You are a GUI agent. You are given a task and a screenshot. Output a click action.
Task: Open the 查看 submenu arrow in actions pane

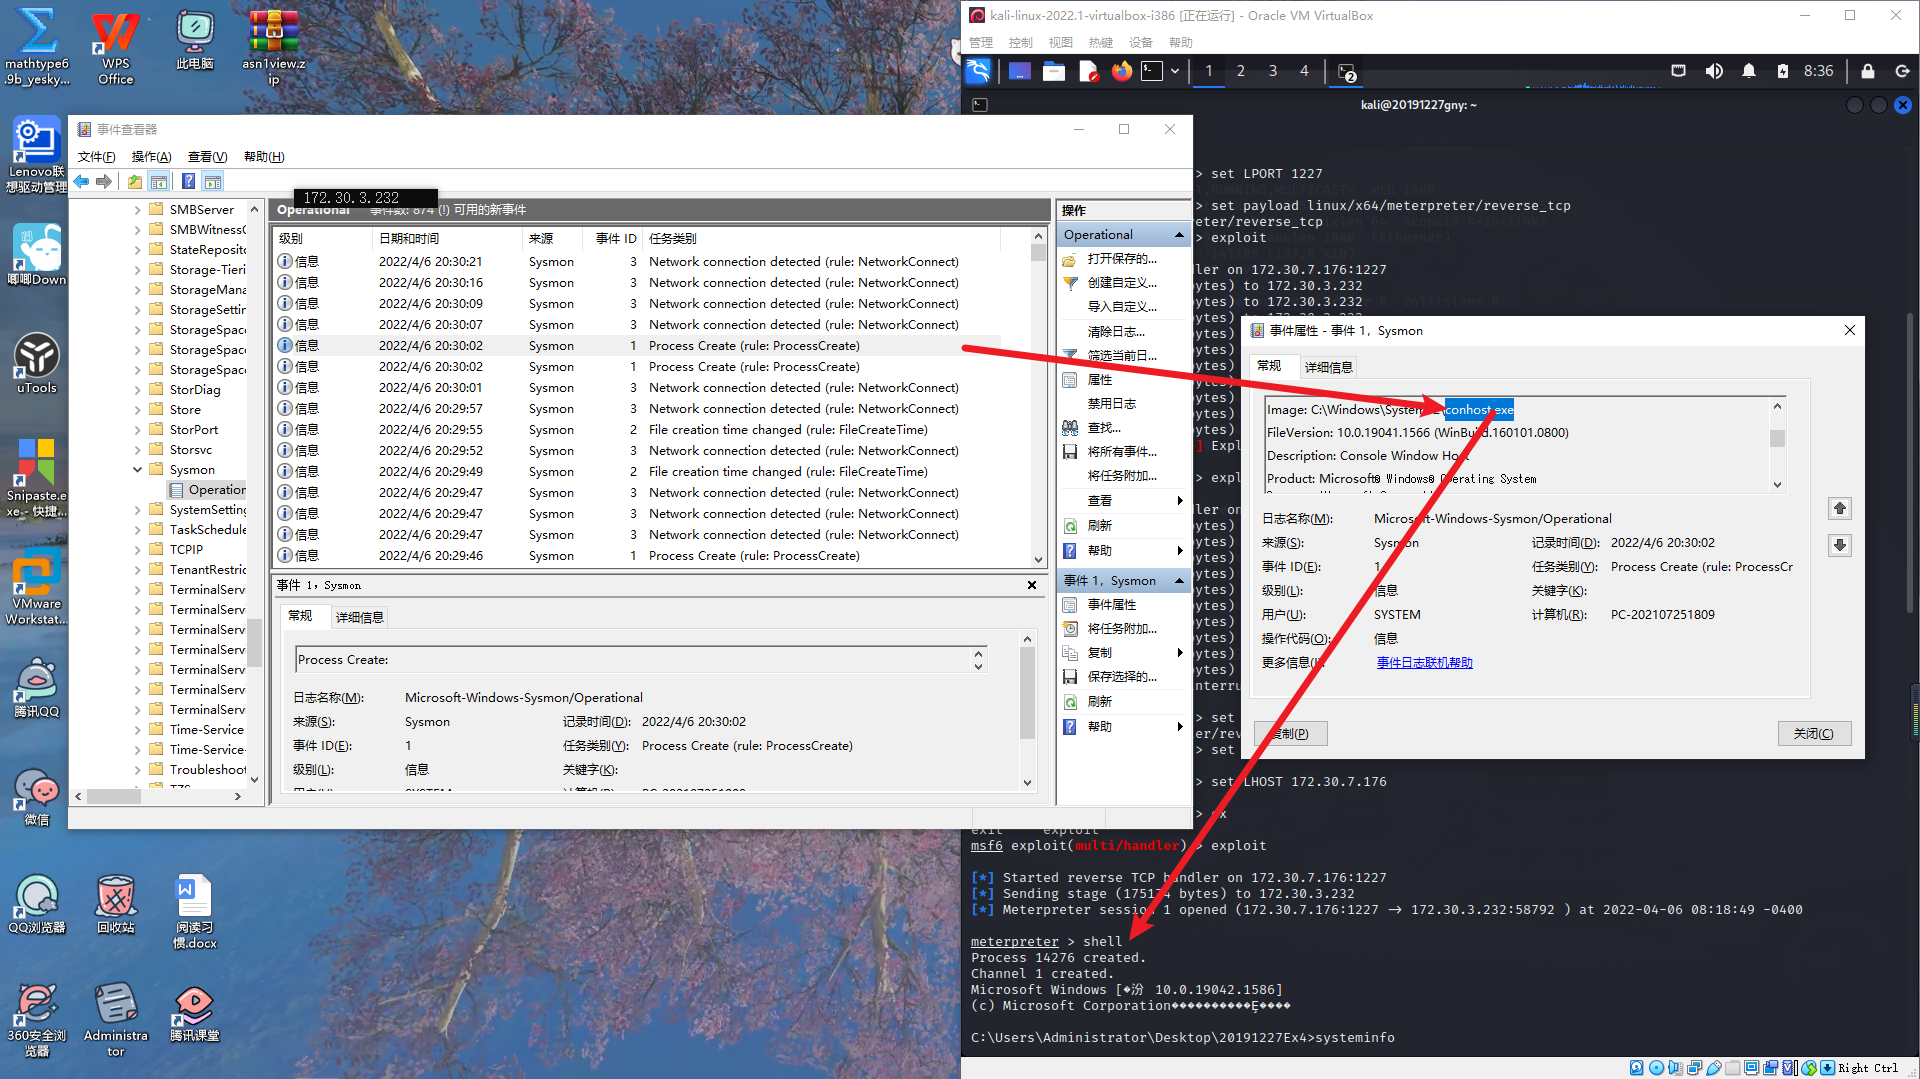tap(1180, 501)
